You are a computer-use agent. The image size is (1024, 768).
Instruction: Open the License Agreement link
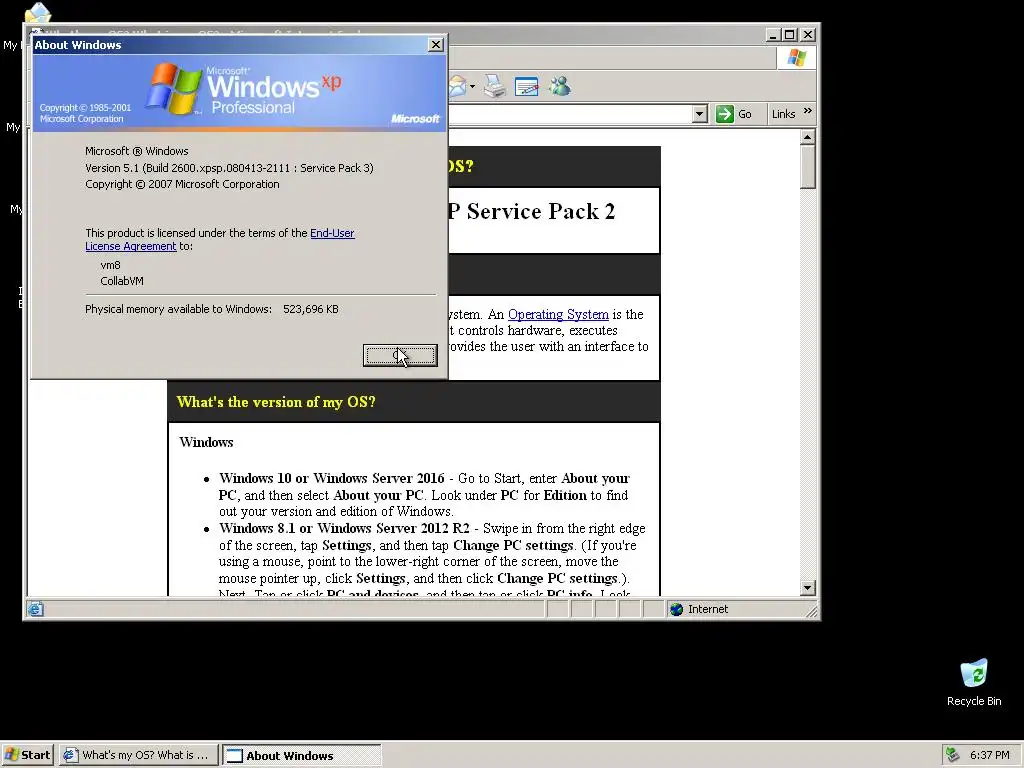(131, 246)
